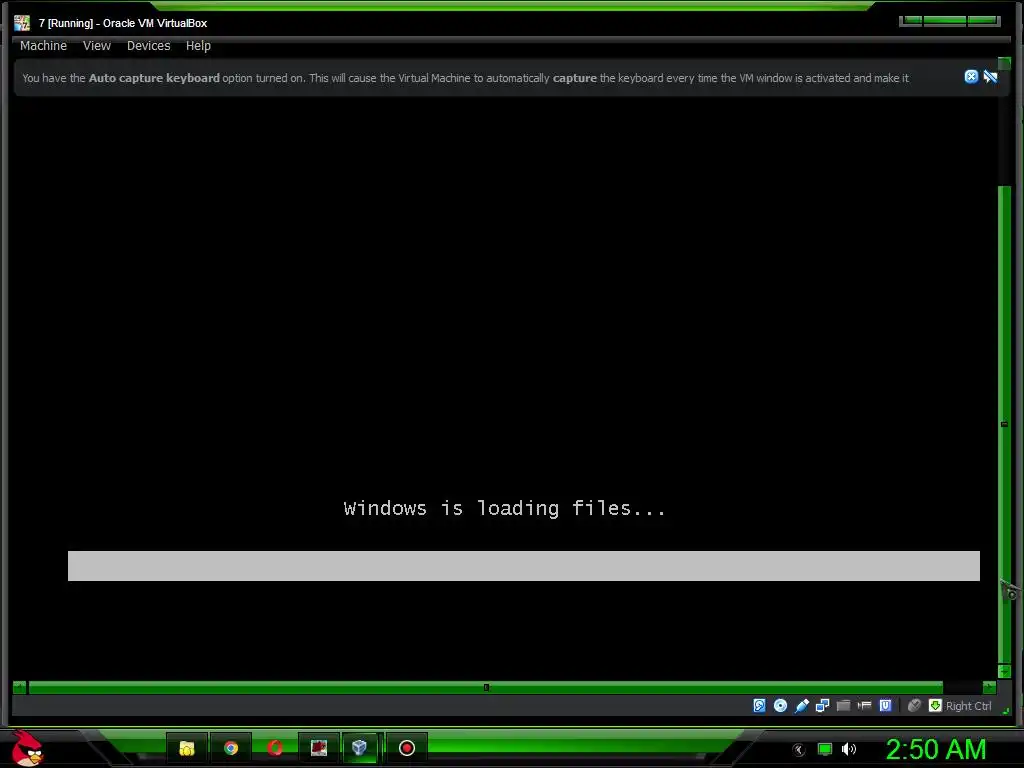Click the 2:50 AM clock
Viewport: 1024px width, 768px height.
(x=935, y=749)
